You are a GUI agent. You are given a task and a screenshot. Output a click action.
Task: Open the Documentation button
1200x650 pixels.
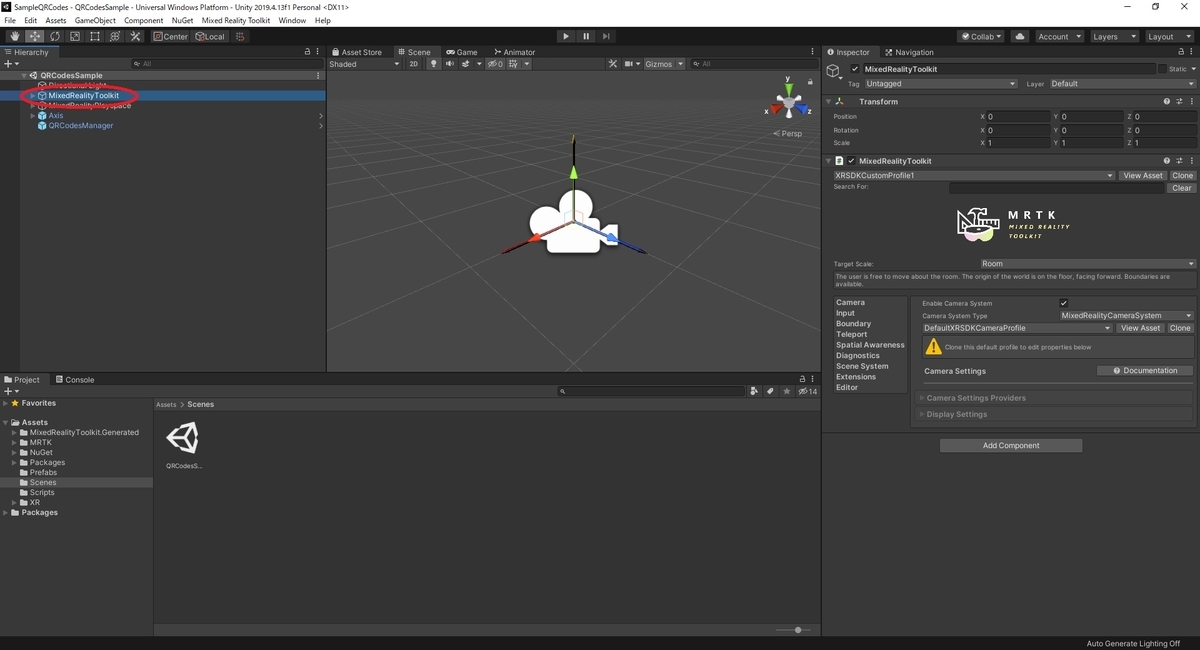click(x=1145, y=371)
